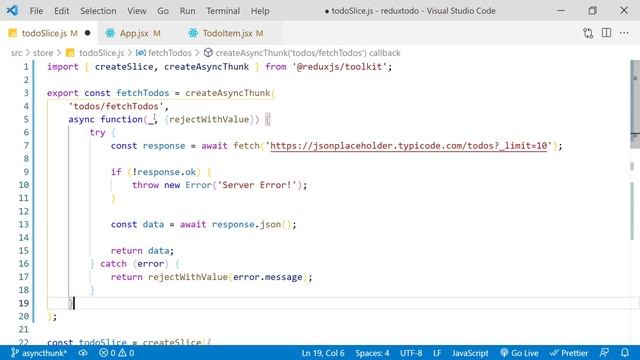The height and width of the screenshot is (360, 640).
Task: Click 'todos/fetchTodos' string on line 4
Action: click(116, 106)
